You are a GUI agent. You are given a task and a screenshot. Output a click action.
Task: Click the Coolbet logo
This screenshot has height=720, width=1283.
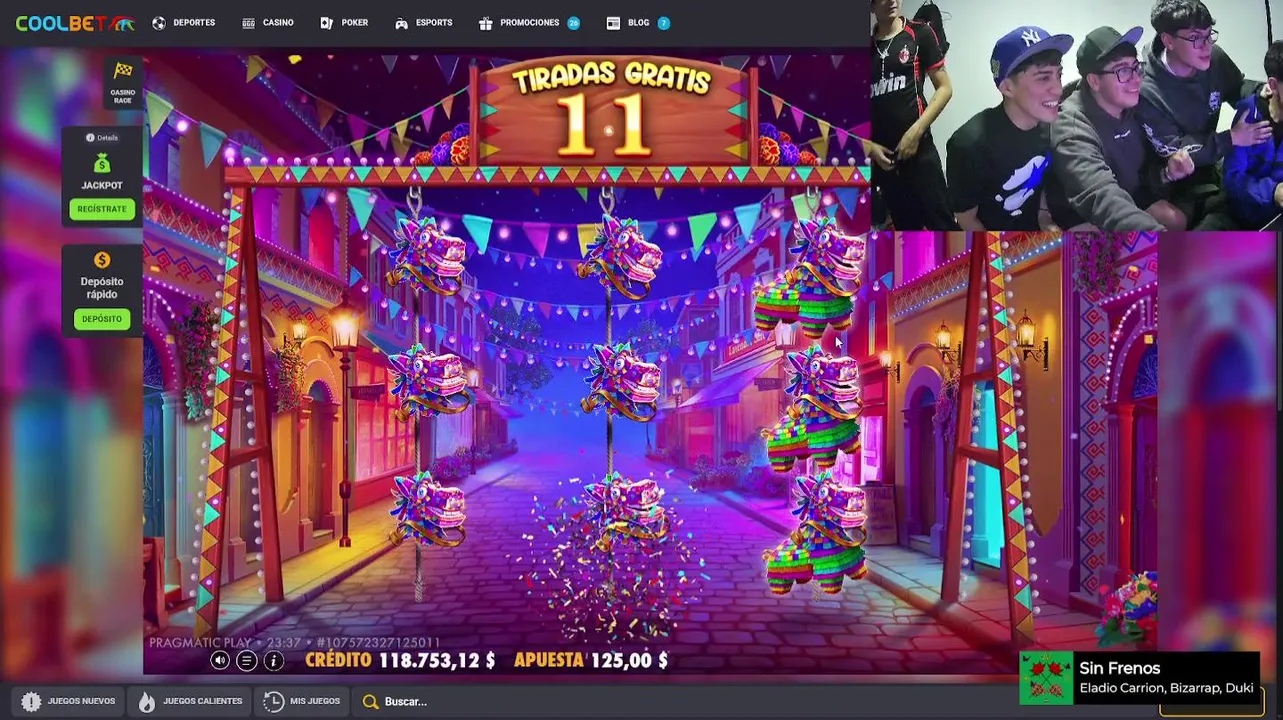[74, 23]
